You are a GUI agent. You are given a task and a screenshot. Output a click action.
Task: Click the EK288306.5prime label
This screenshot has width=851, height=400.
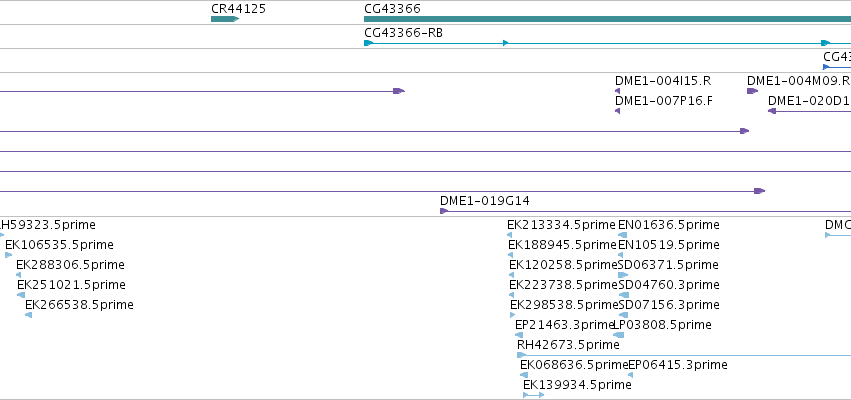click(70, 265)
